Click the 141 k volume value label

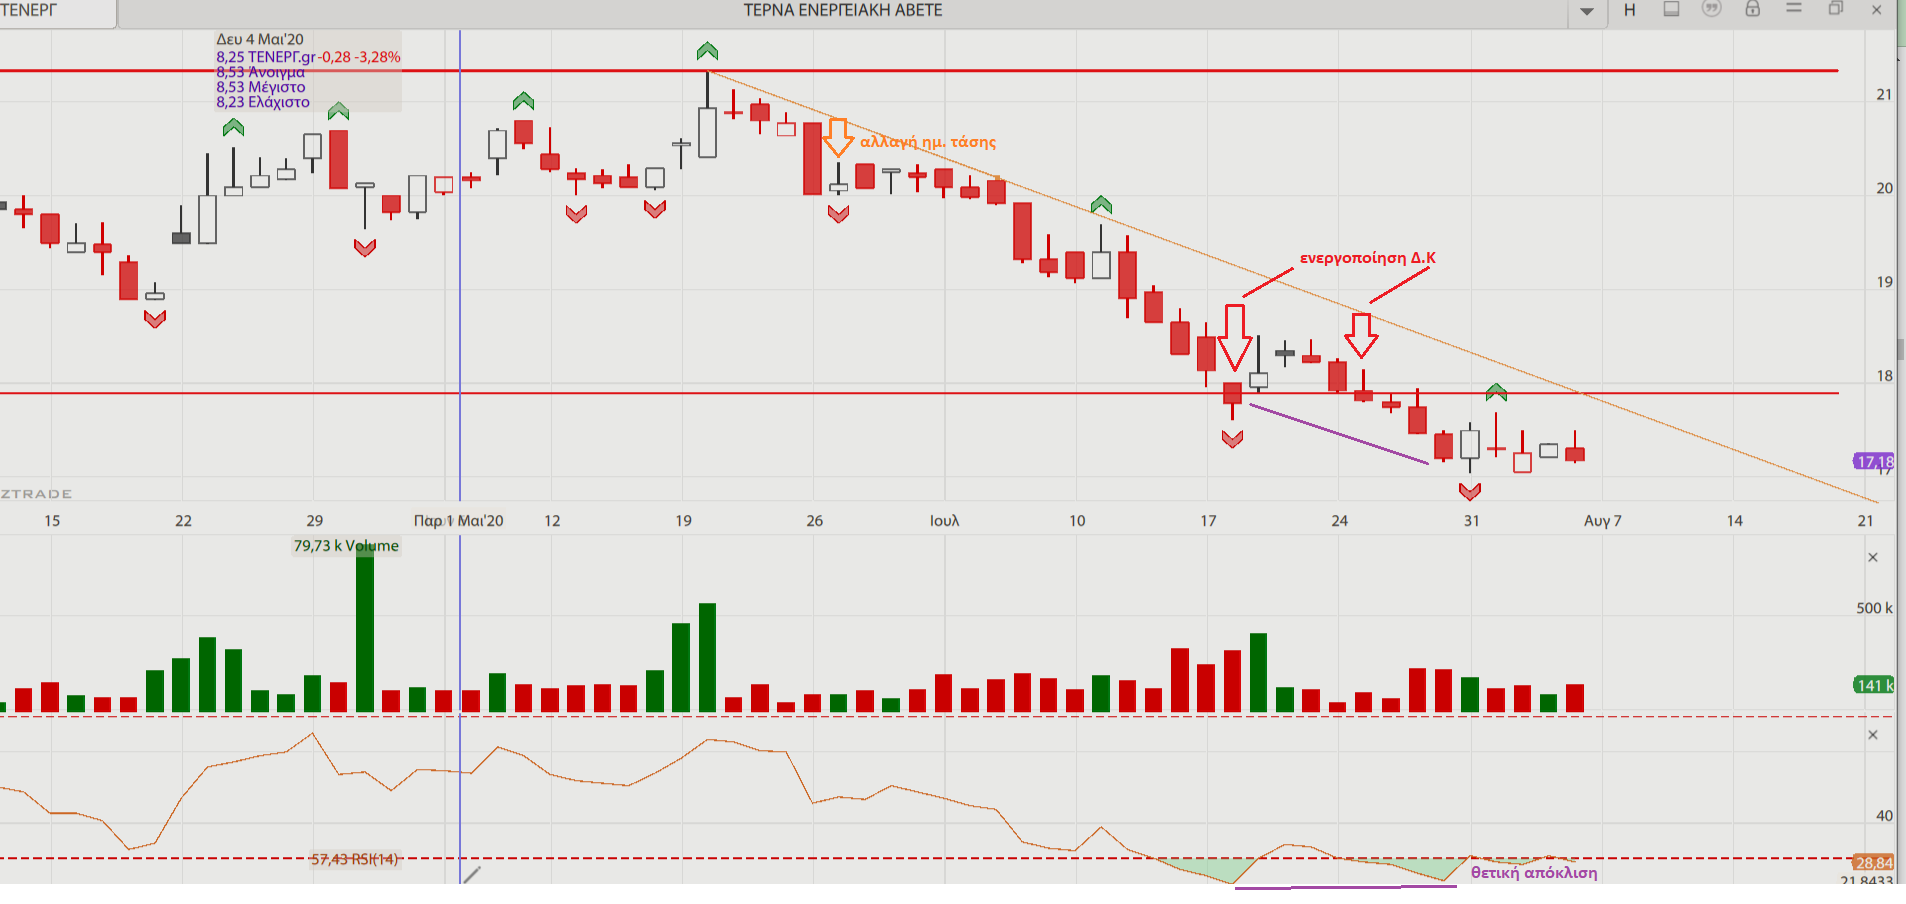pyautogui.click(x=1874, y=685)
